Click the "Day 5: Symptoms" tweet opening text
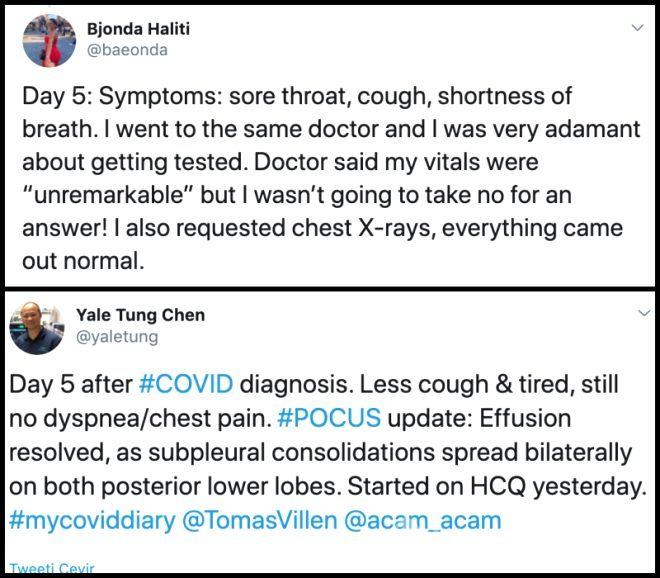Screen dimensions: 660x578 (x=112, y=100)
